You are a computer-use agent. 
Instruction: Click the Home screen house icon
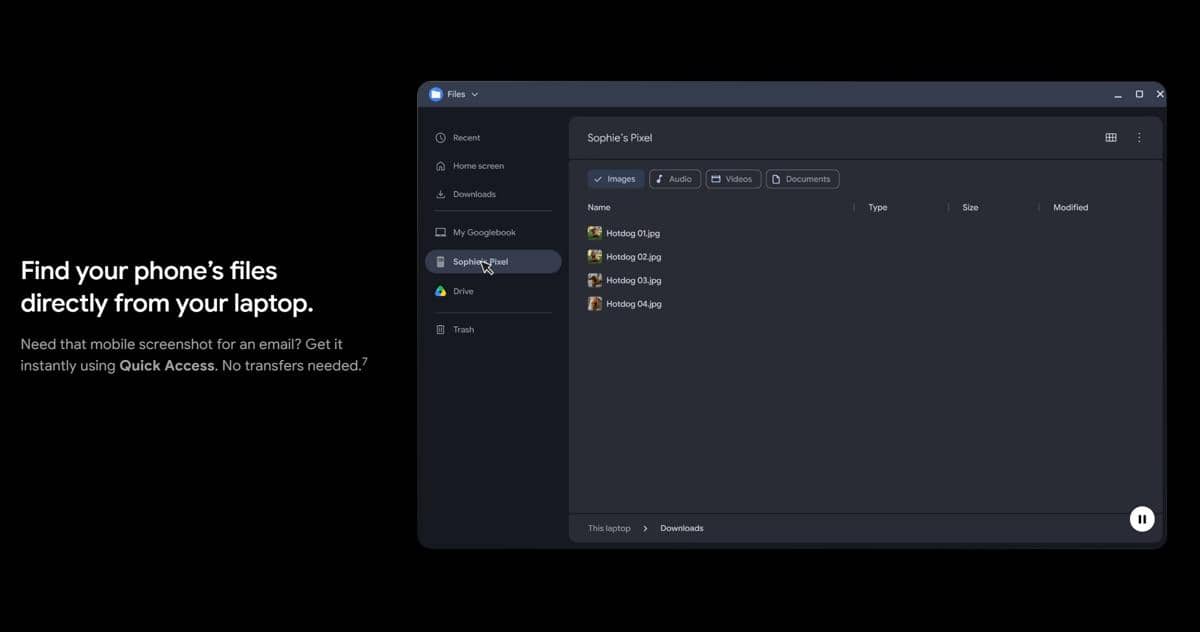440,166
